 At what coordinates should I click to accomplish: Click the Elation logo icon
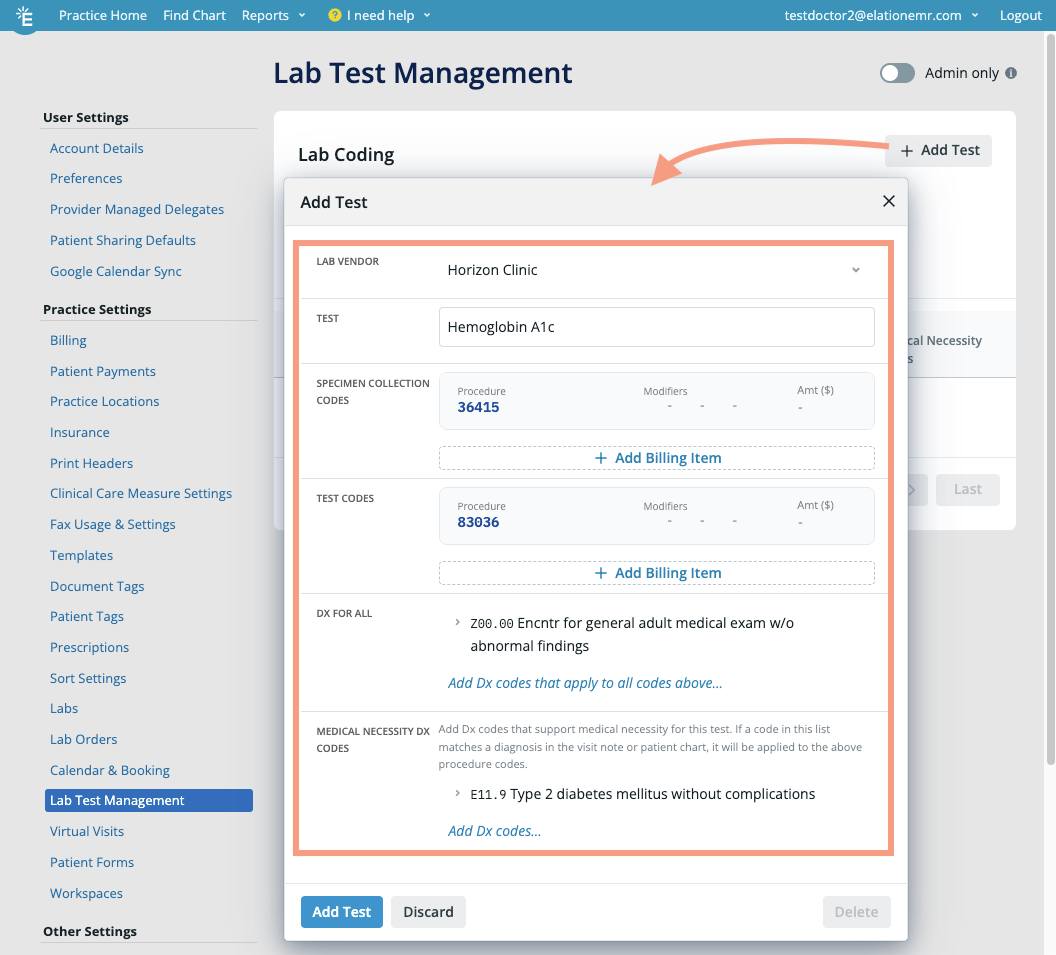[x=24, y=16]
